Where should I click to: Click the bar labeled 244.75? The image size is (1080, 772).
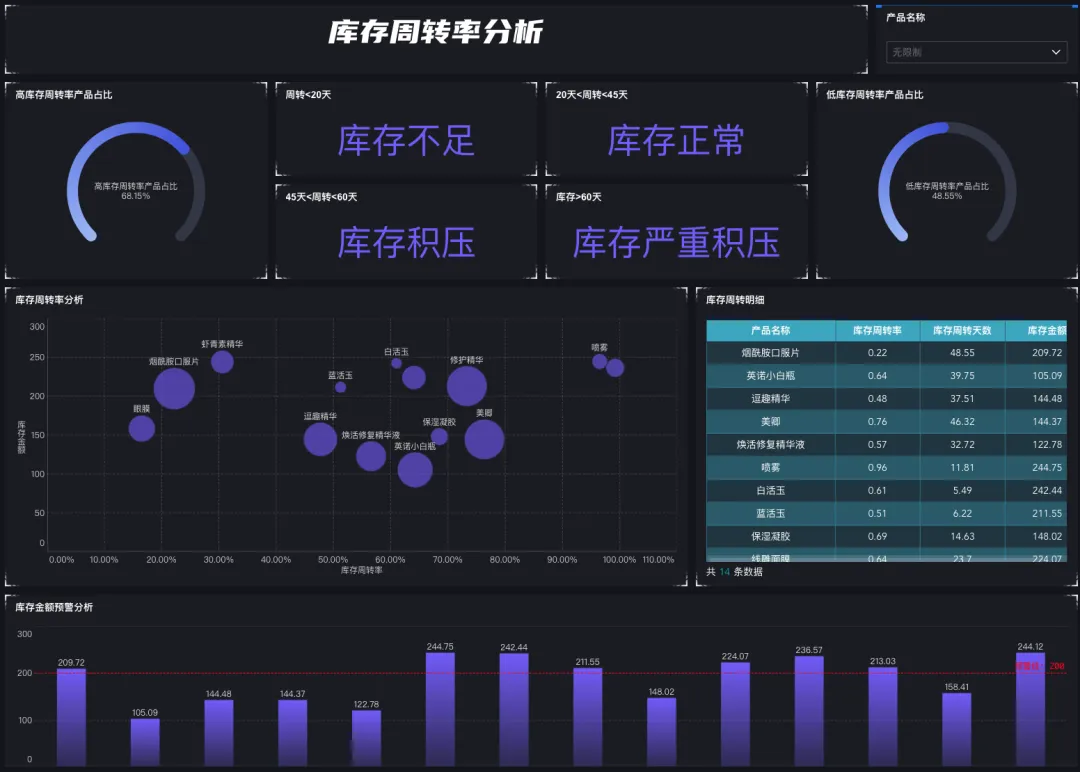tap(440, 705)
